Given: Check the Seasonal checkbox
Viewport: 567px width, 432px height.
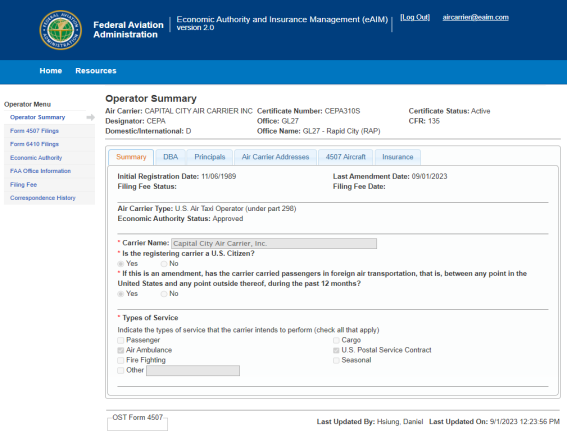Looking at the screenshot, I should pos(336,360).
